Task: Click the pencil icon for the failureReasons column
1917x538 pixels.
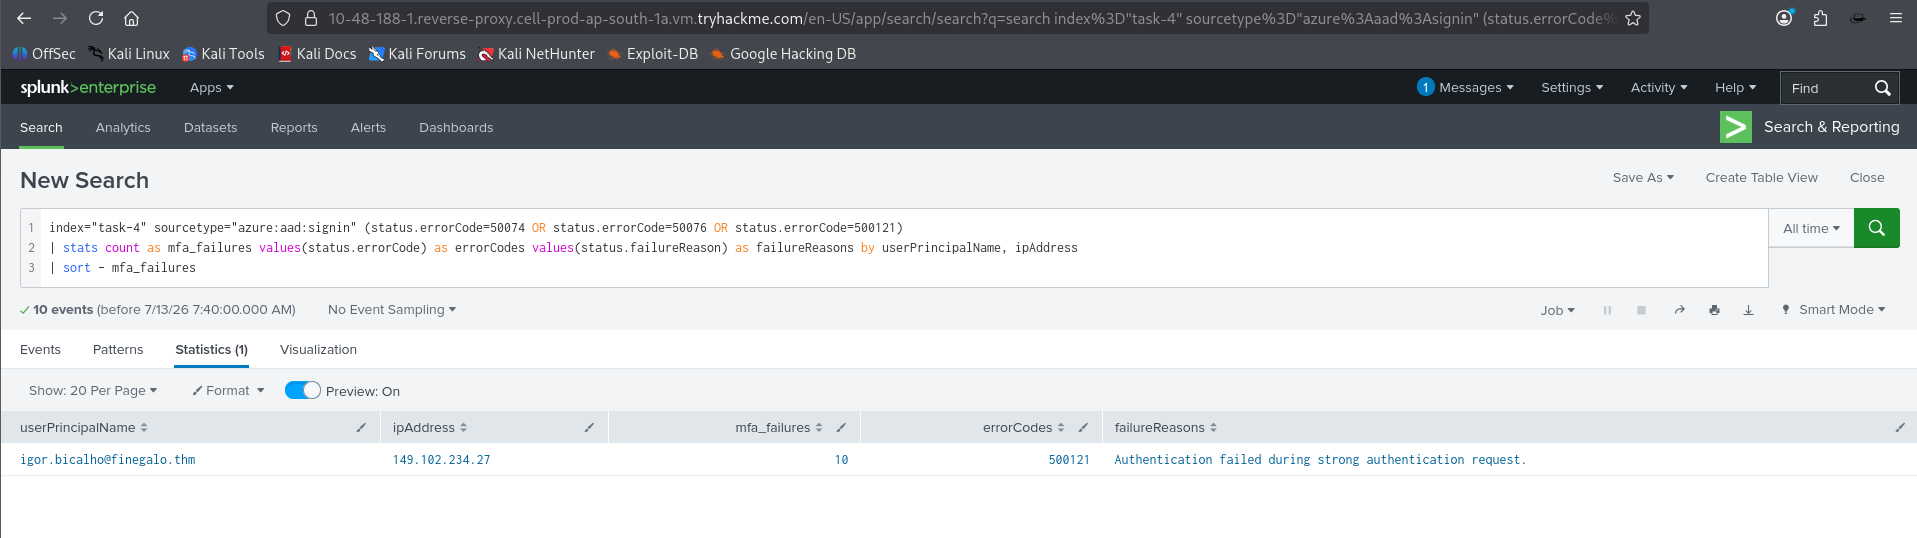Action: click(1900, 427)
